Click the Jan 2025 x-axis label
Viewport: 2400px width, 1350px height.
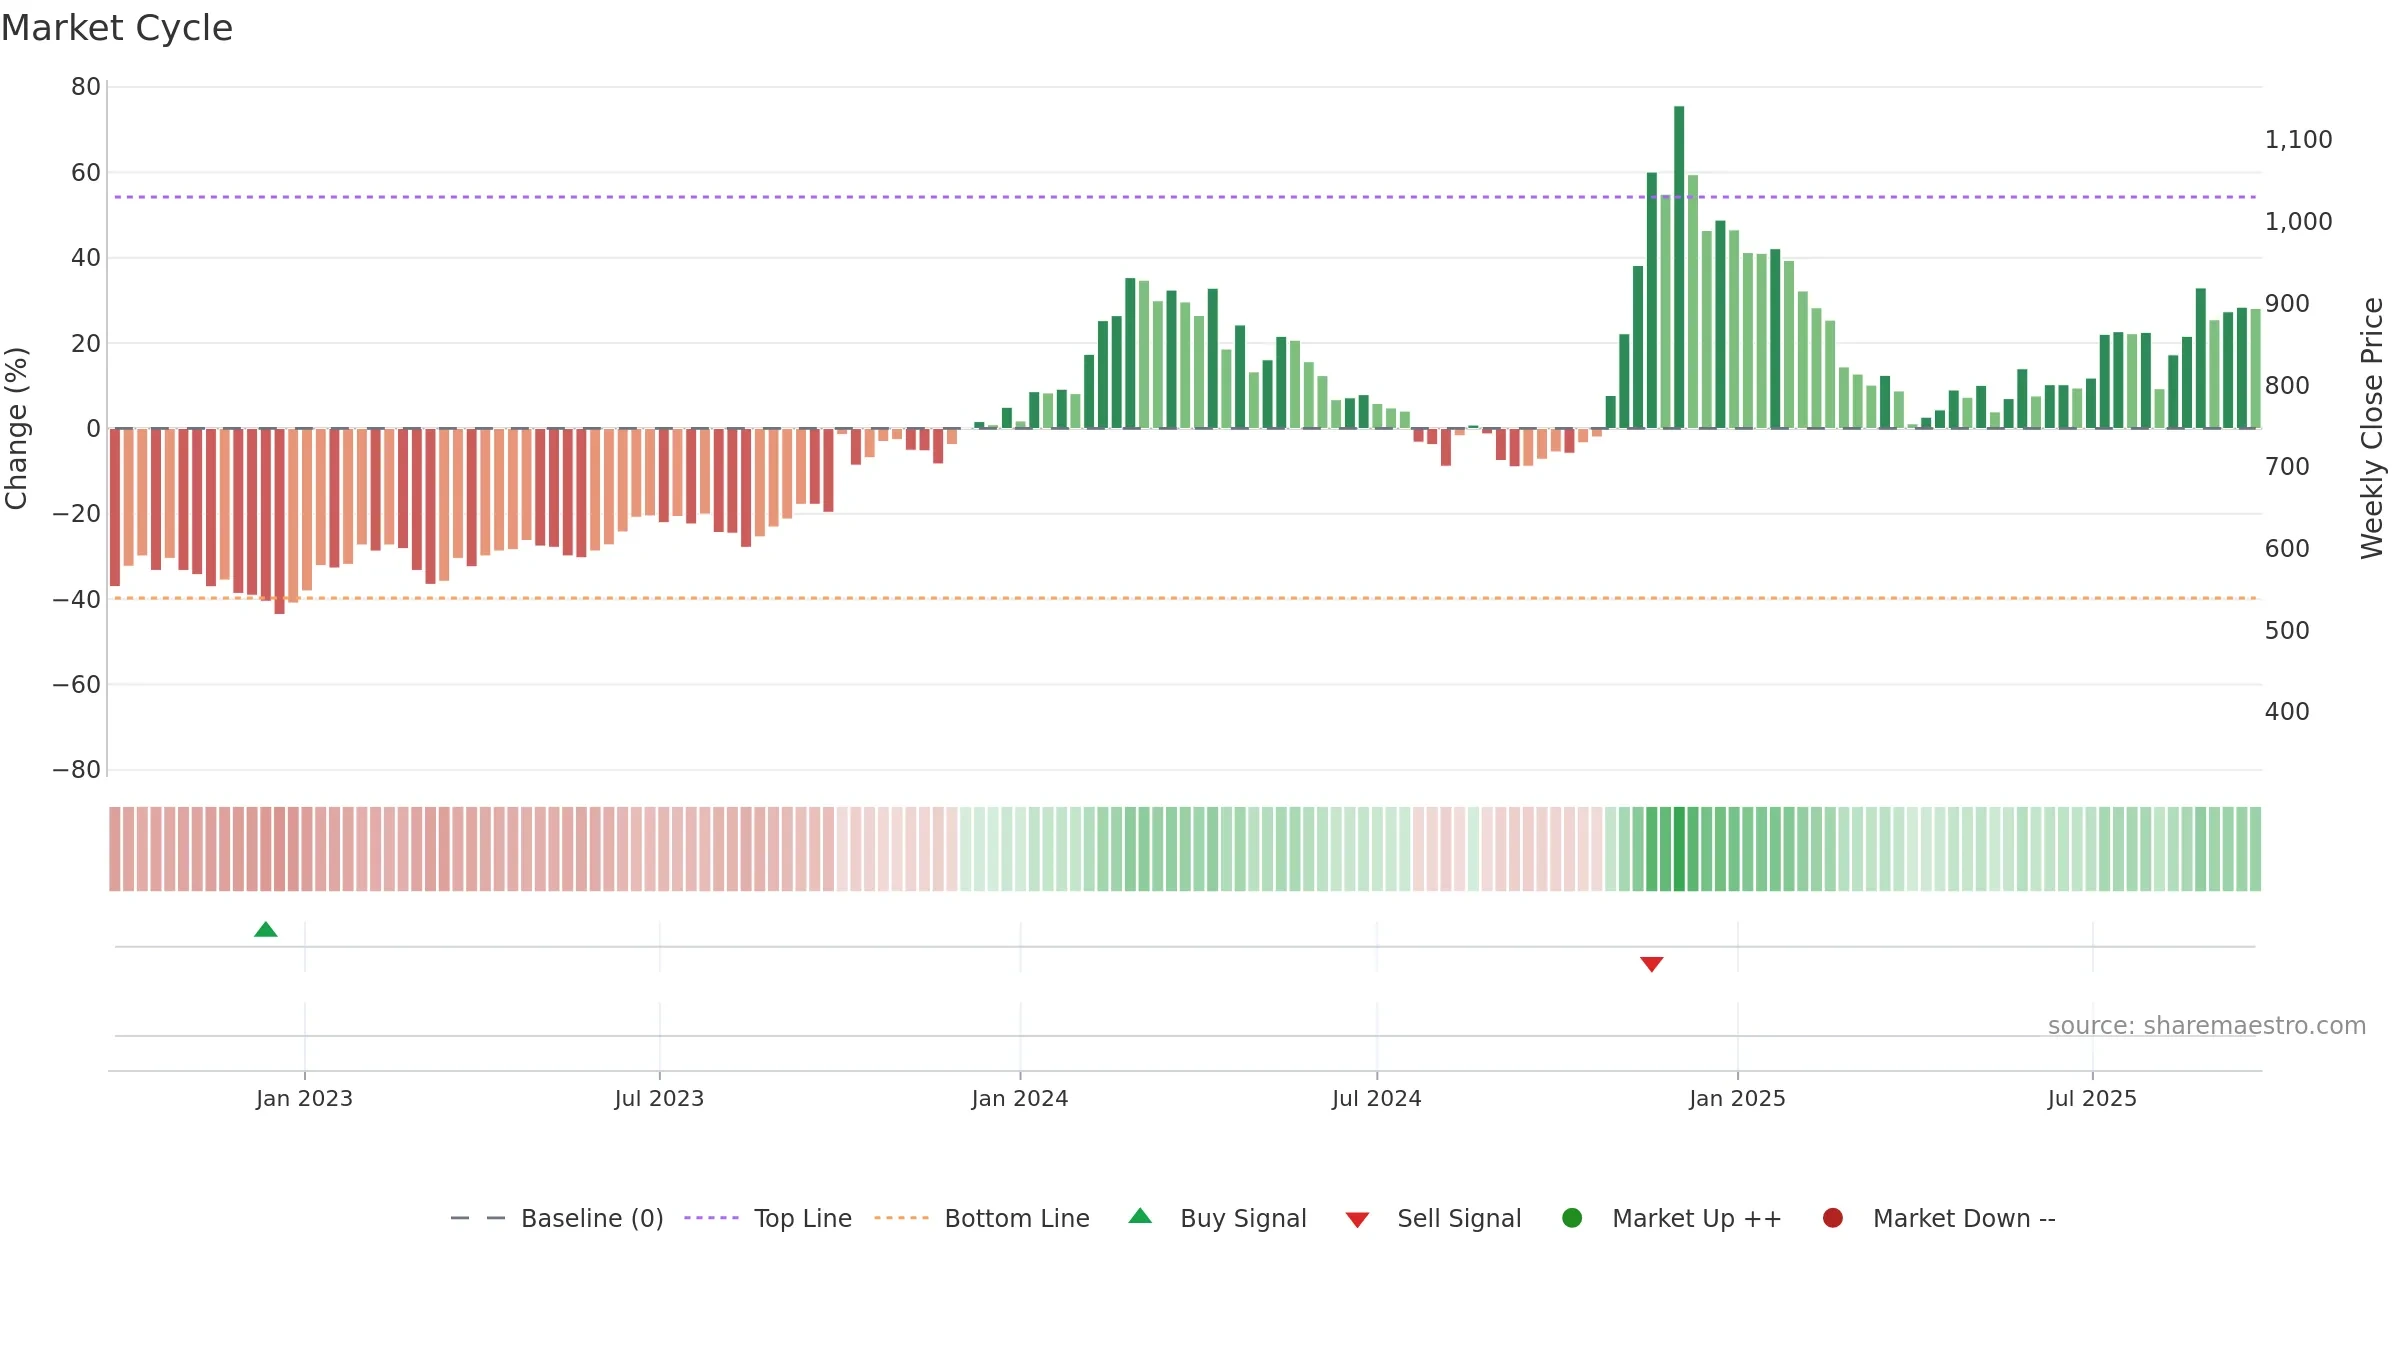click(1737, 1099)
